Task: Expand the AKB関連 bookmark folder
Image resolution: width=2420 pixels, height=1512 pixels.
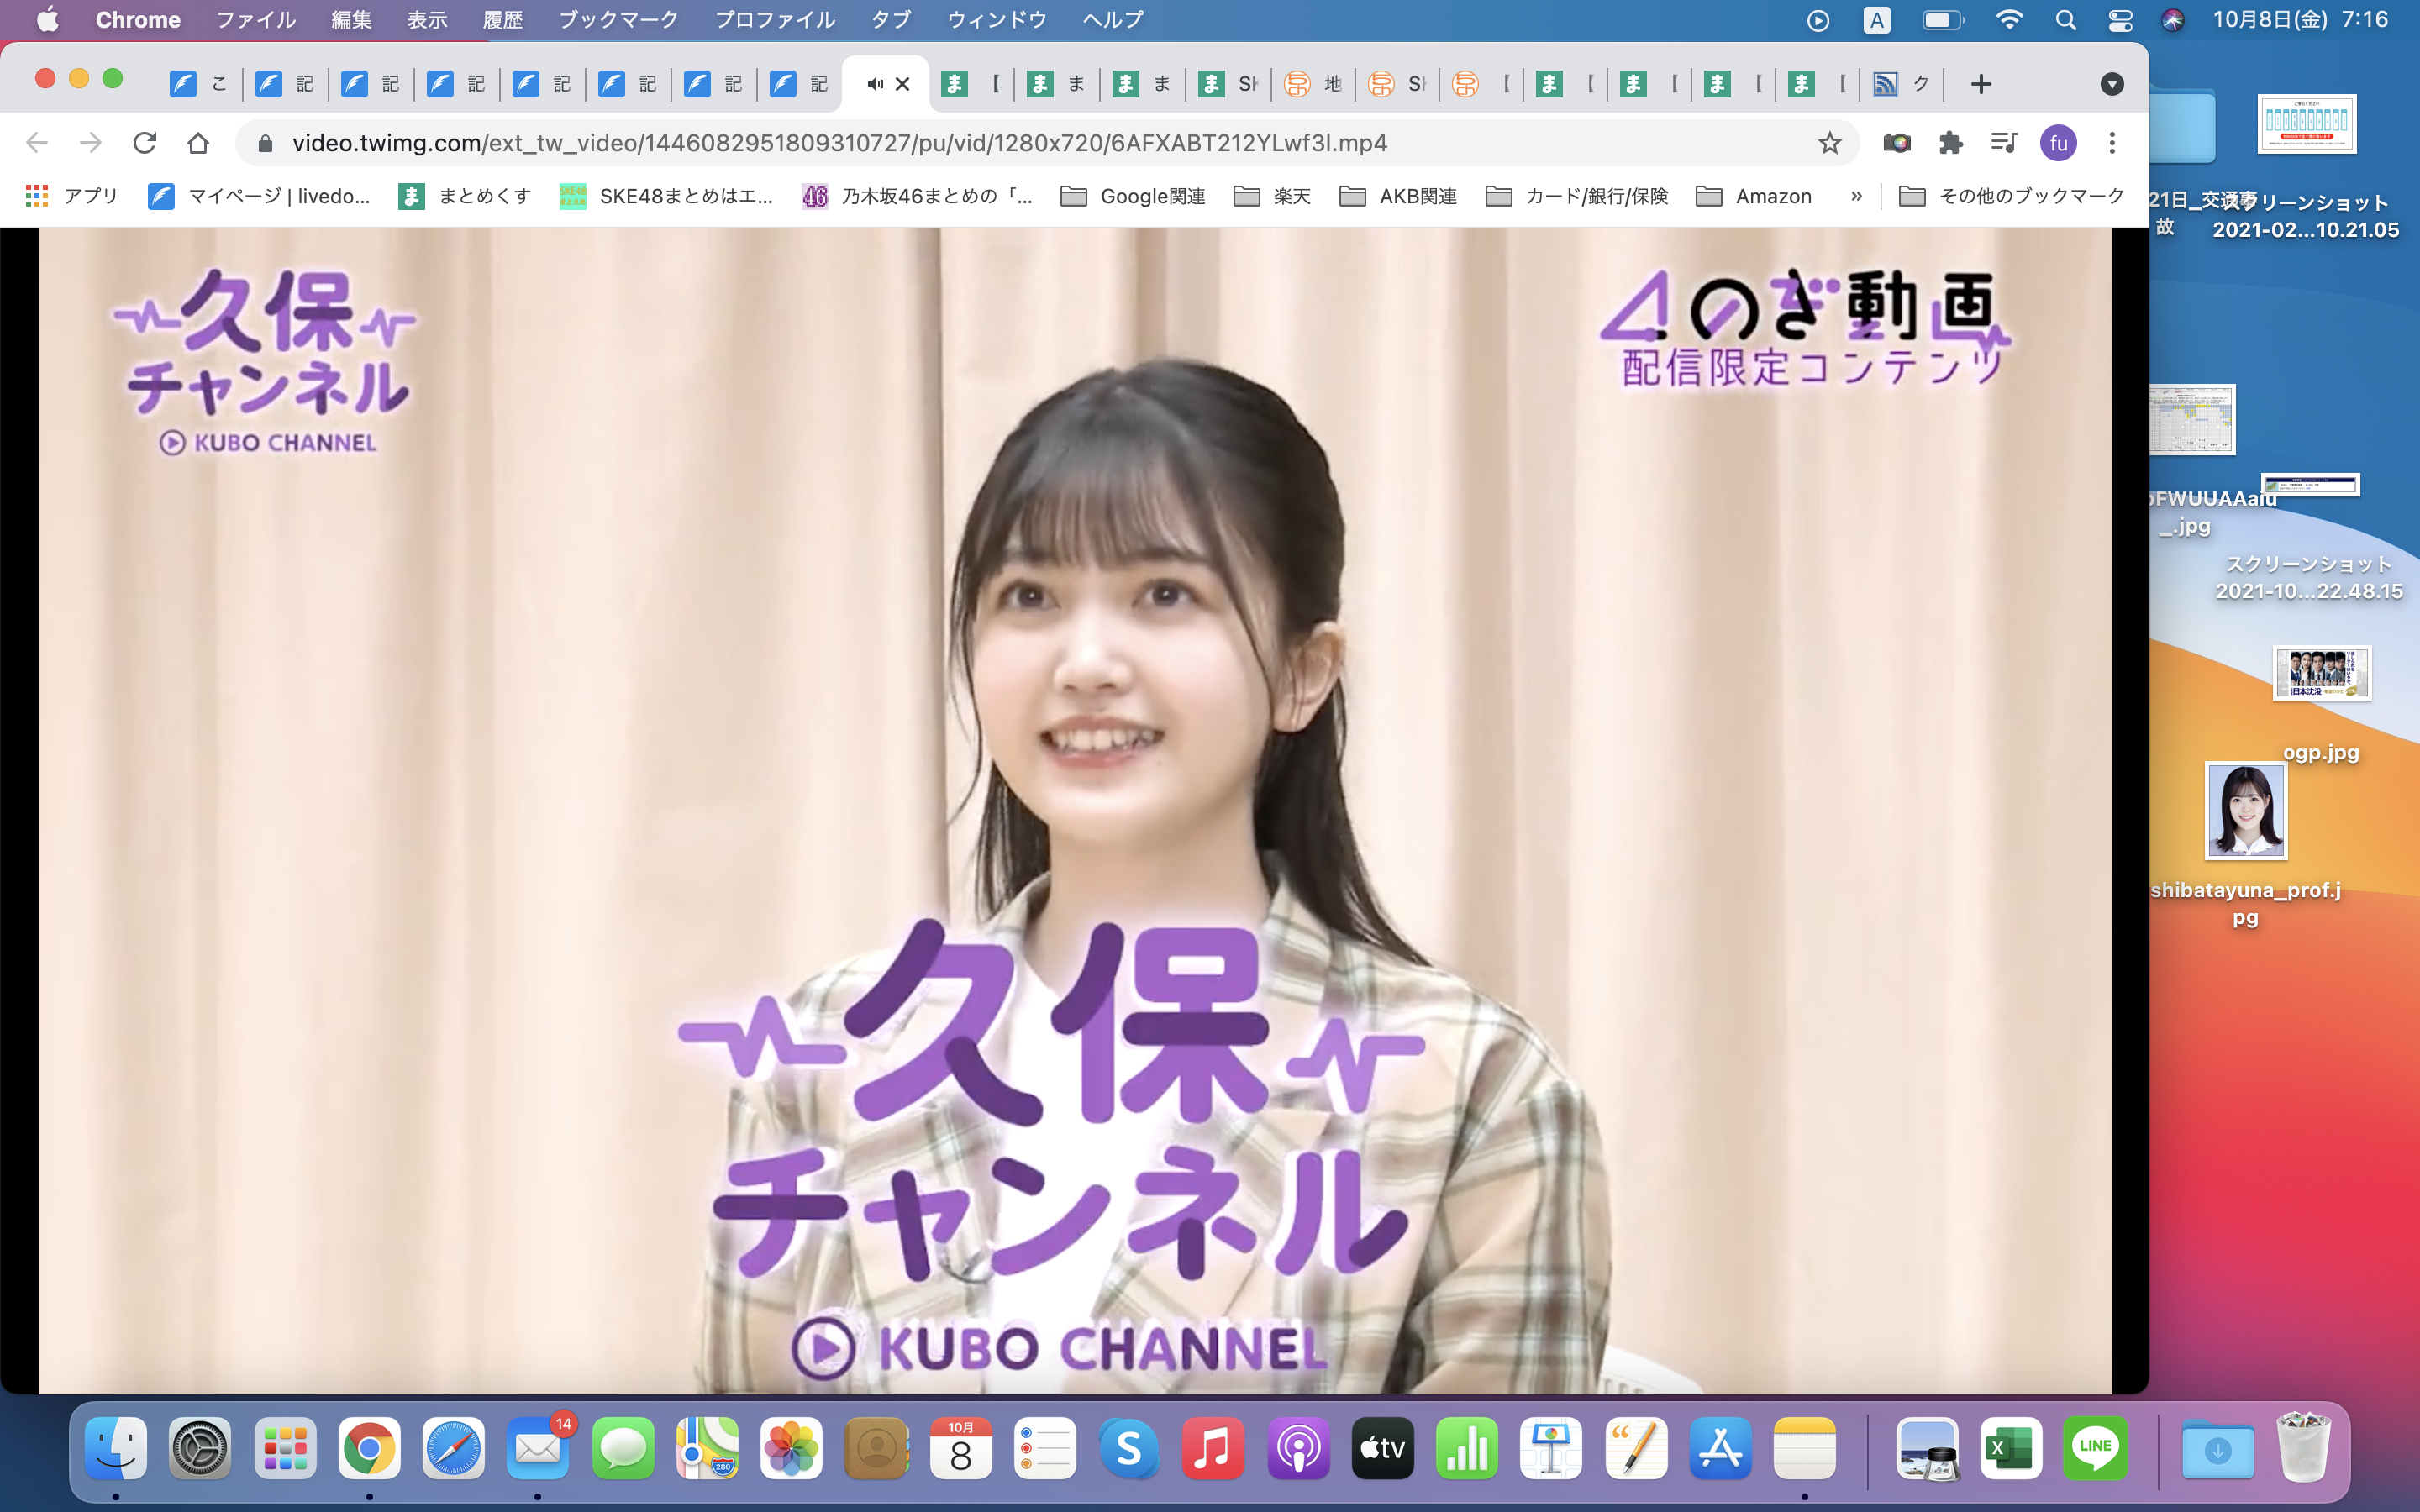Action: coord(1398,196)
